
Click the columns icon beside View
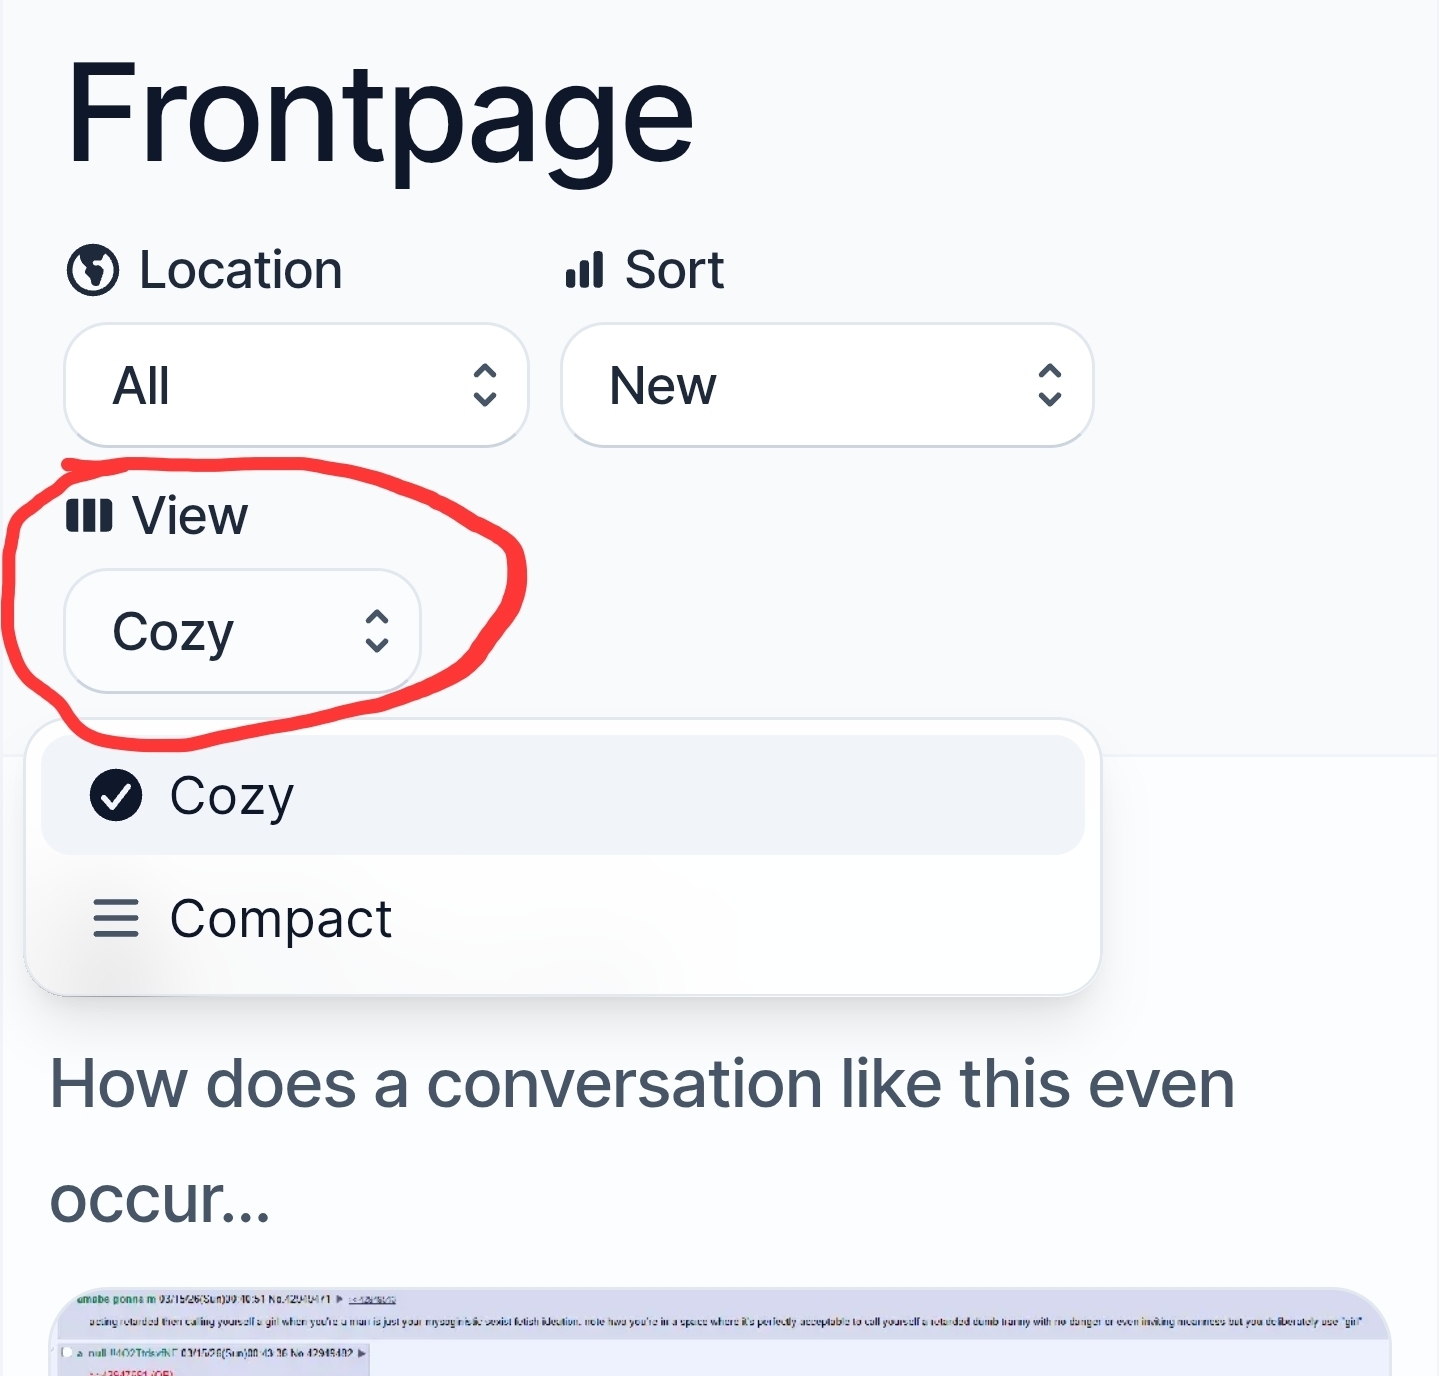pos(89,516)
